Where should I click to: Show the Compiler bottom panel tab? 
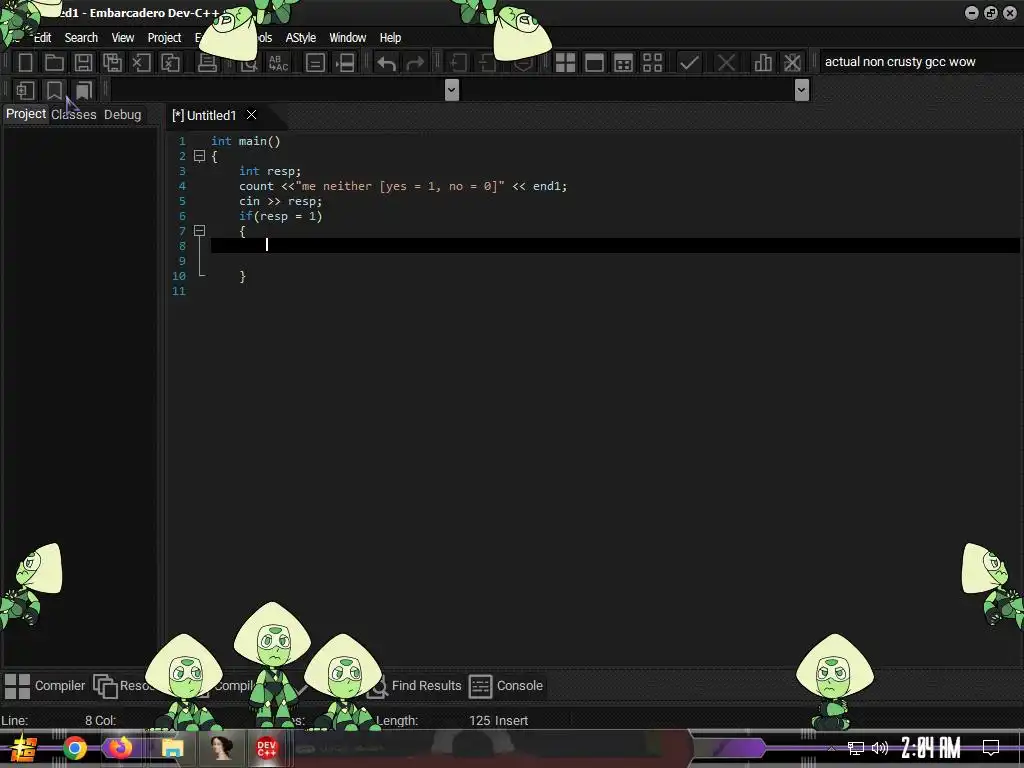[45, 686]
